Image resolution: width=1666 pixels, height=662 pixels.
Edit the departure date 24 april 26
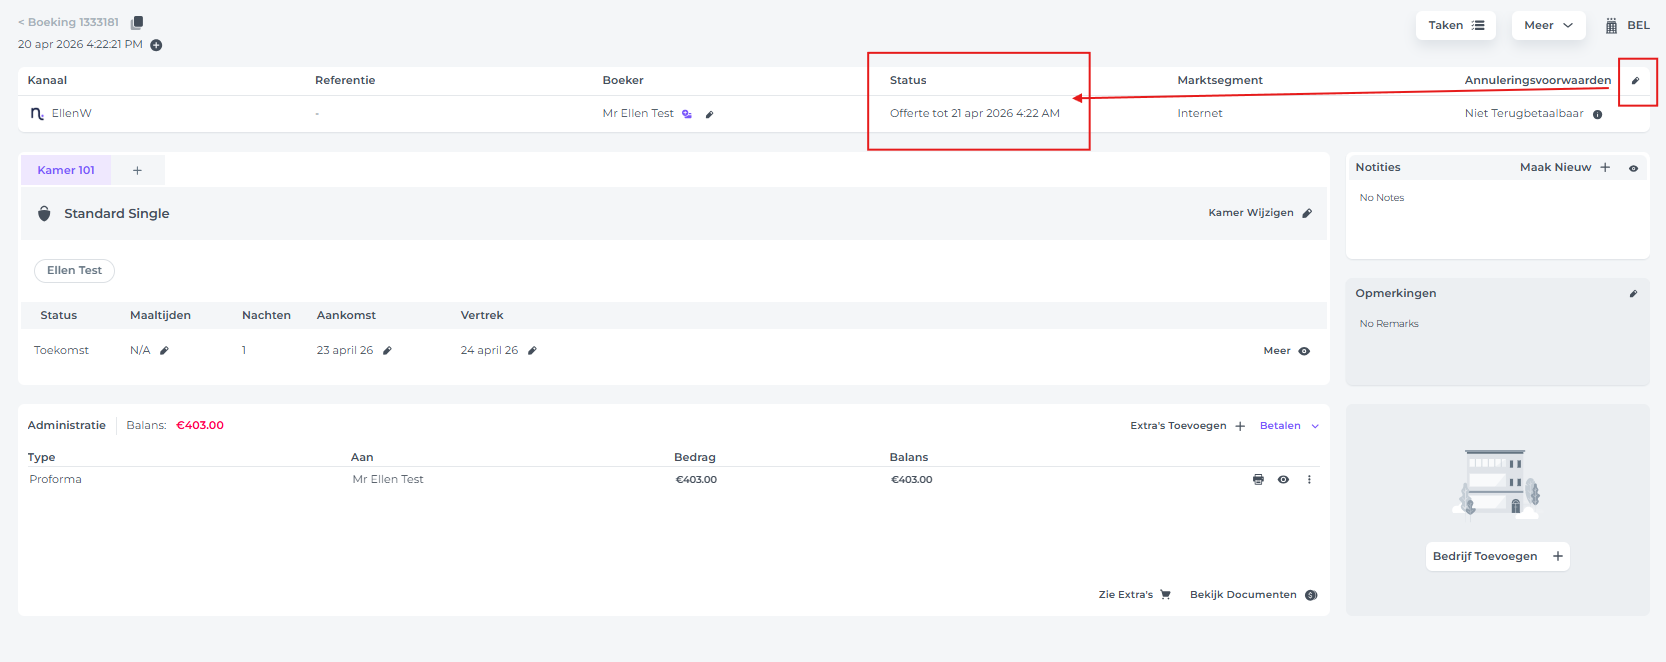click(532, 351)
